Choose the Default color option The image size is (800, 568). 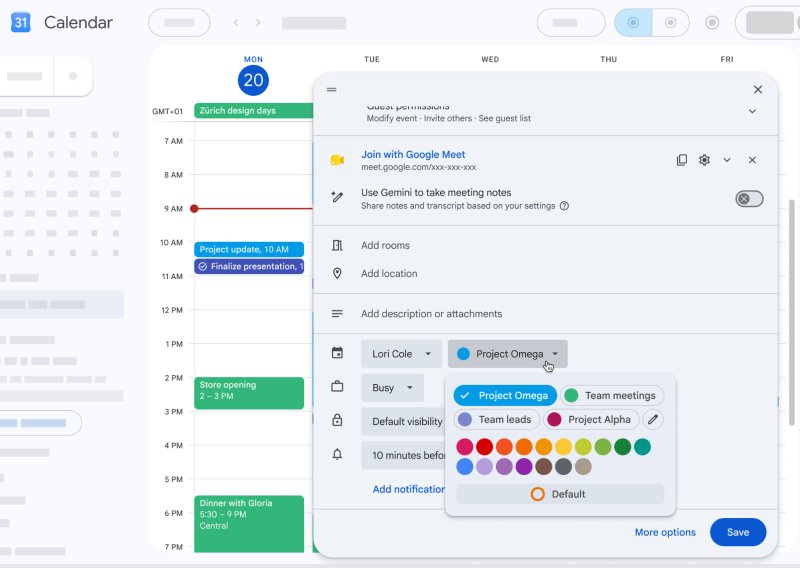(560, 494)
